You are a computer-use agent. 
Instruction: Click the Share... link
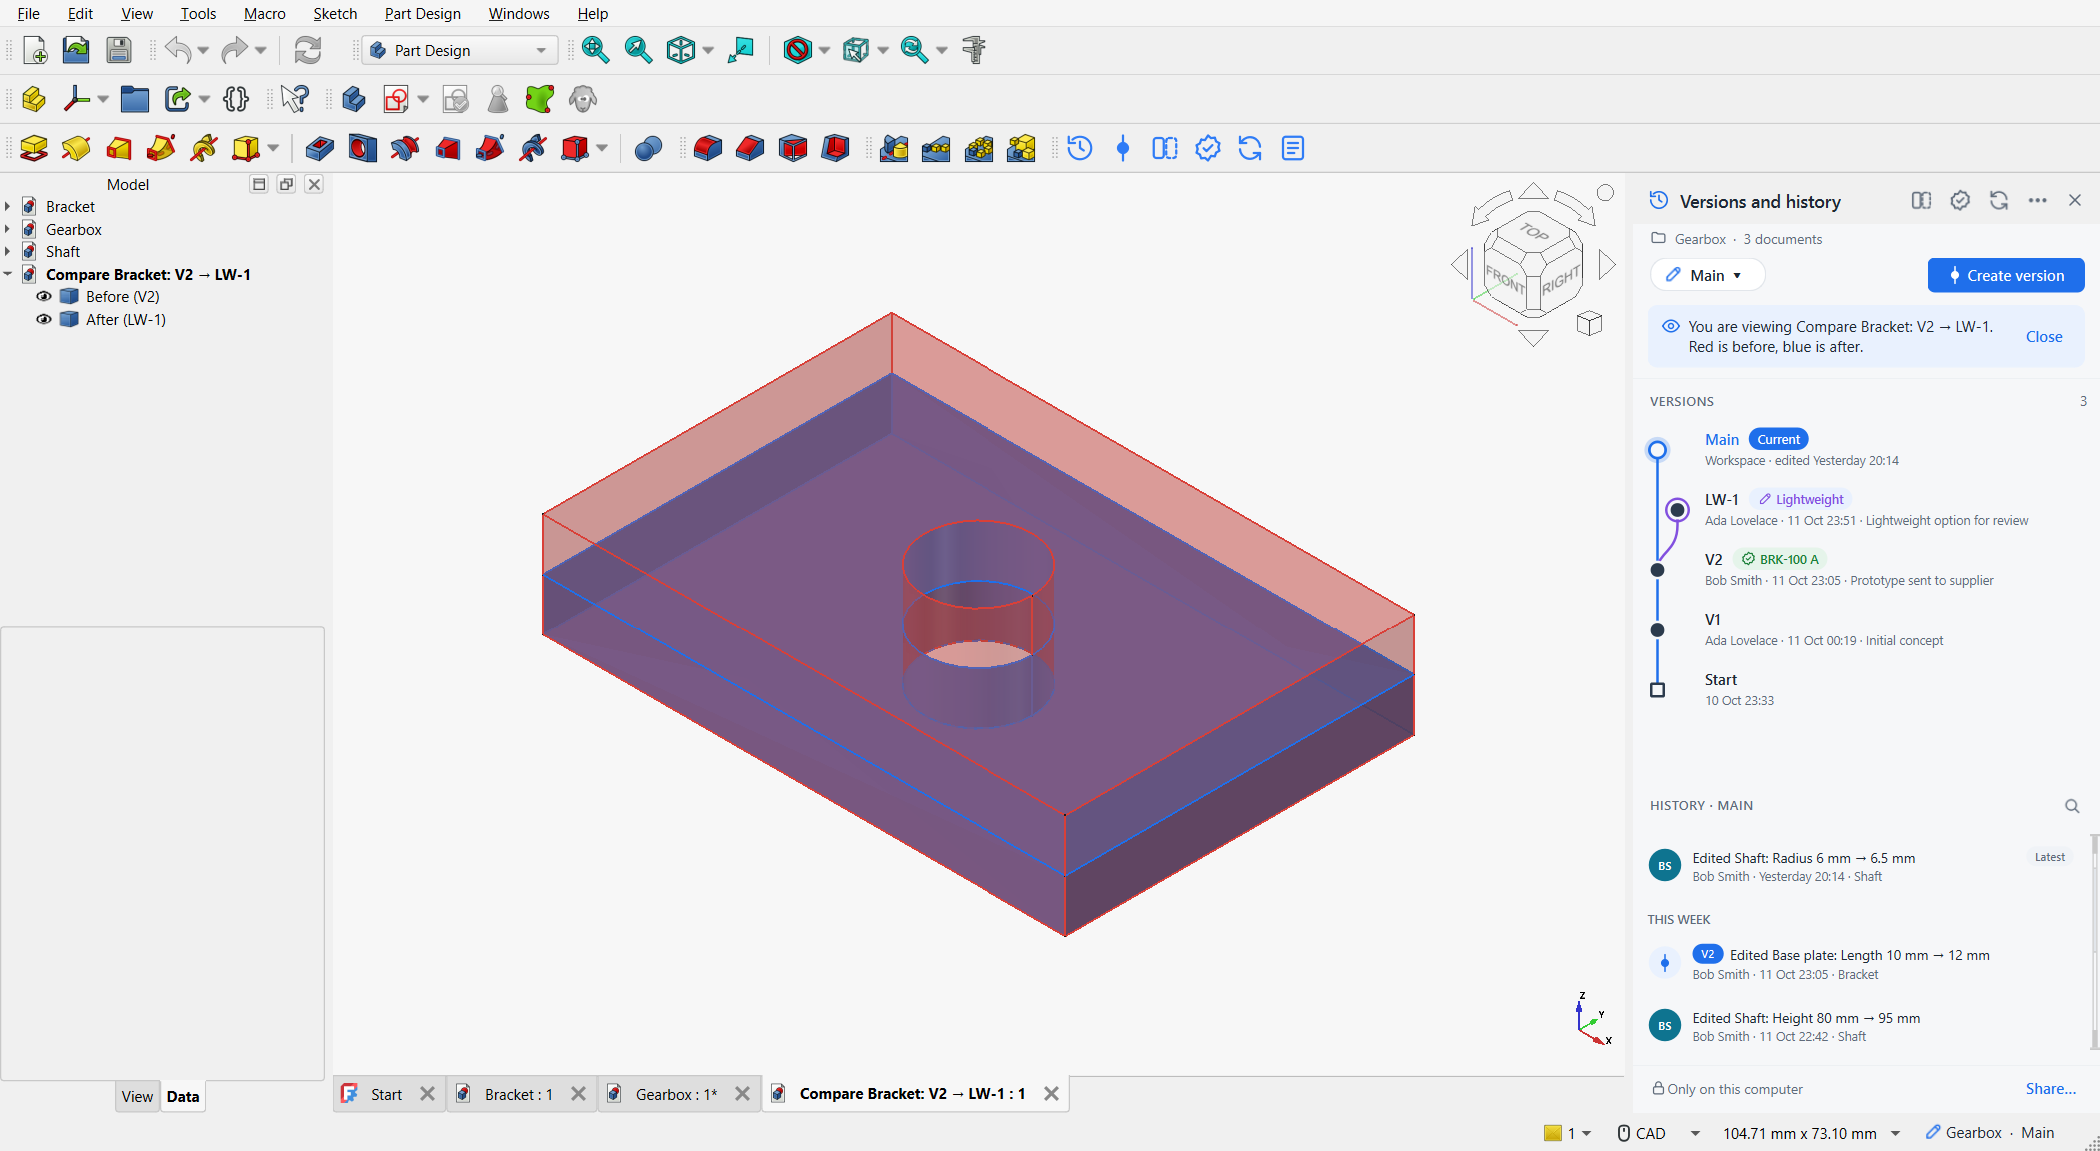point(2050,1089)
